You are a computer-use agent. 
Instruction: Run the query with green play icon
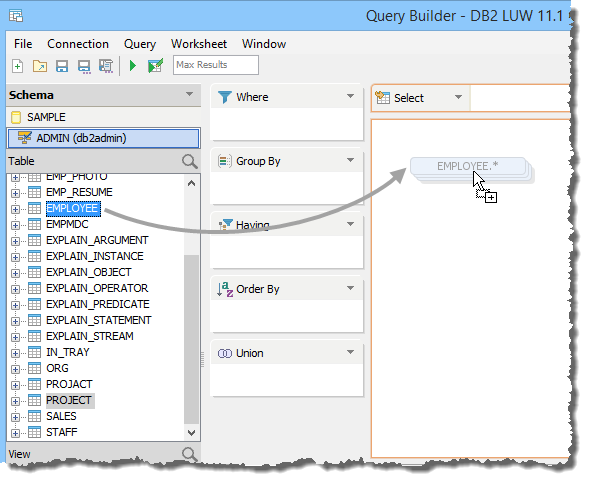coord(133,66)
